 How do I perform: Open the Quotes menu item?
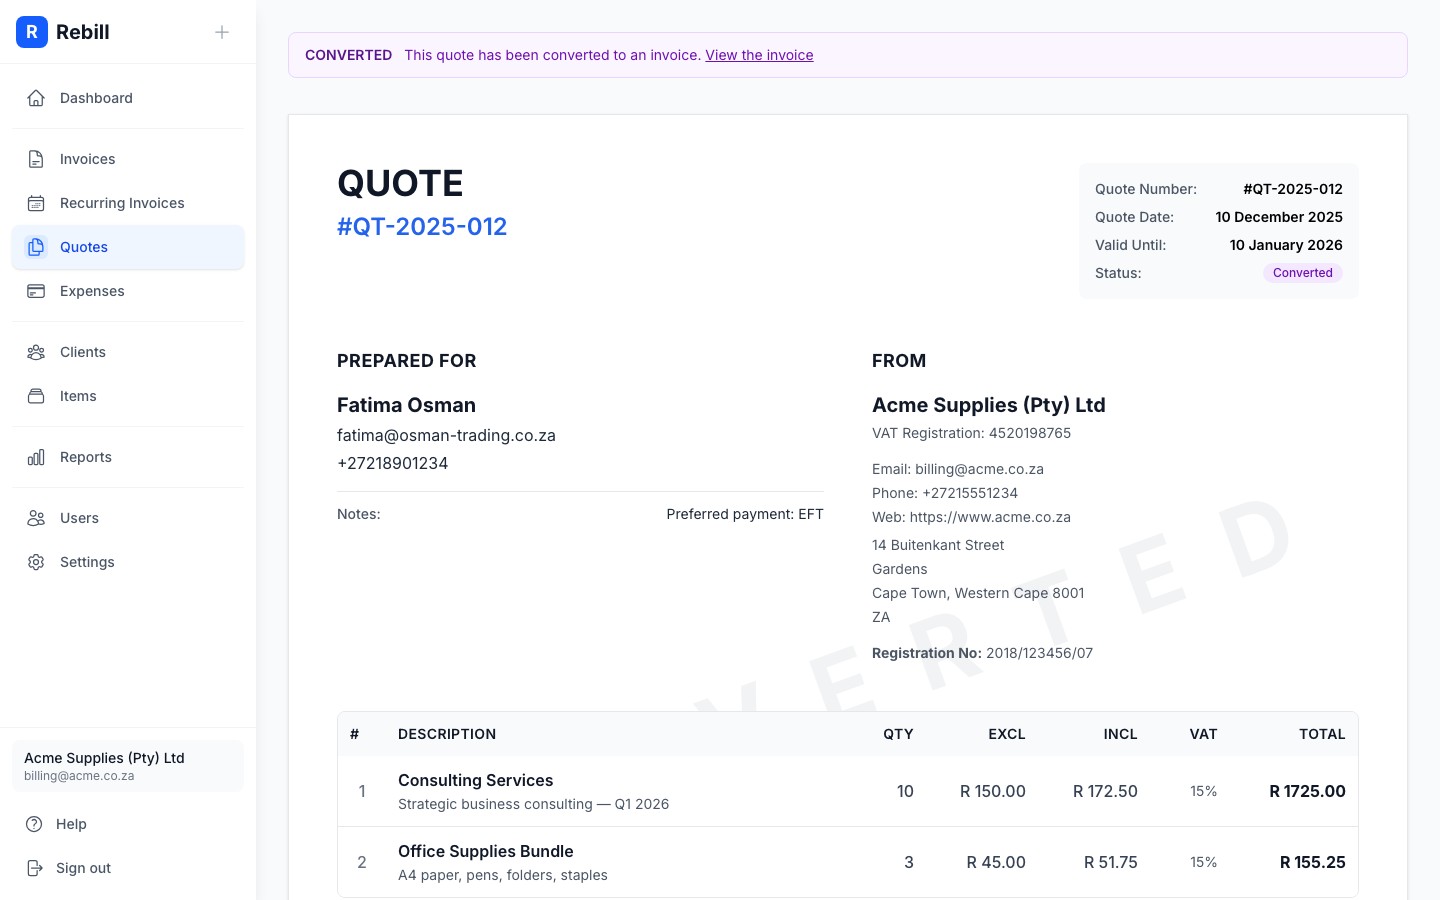click(x=84, y=247)
